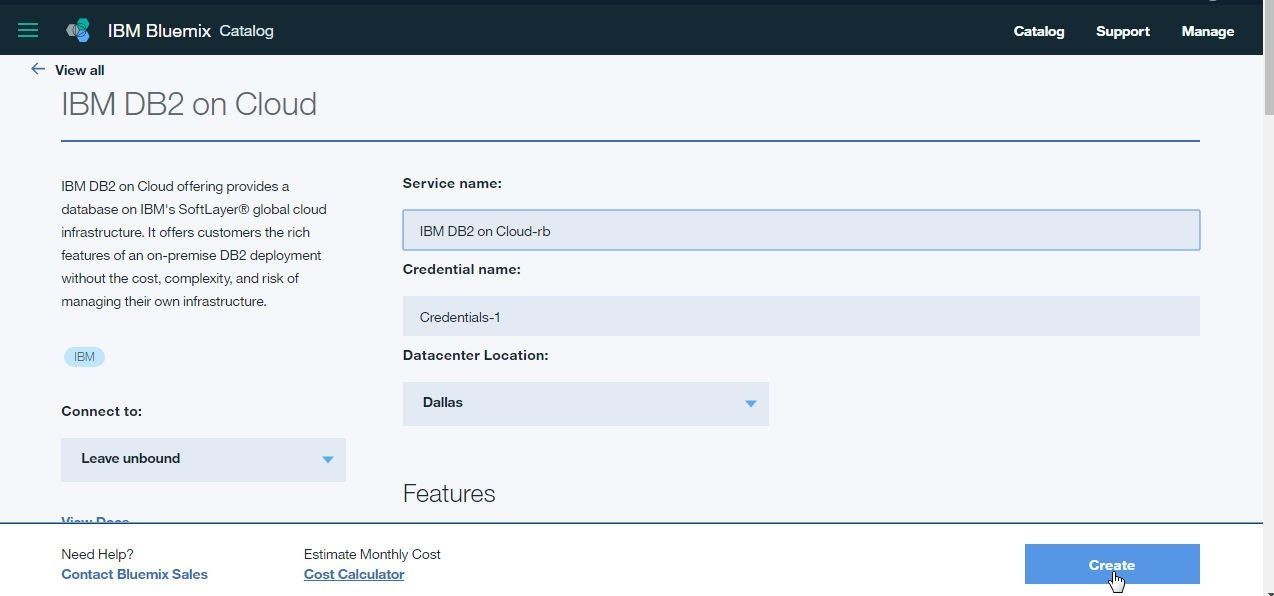Go to IBM Bluemix Catalog title link

[x=190, y=31]
